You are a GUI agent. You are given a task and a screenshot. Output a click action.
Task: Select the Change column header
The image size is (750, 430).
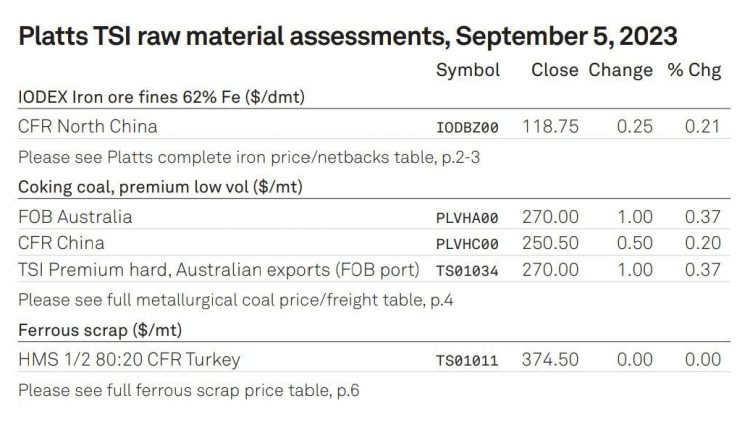620,70
